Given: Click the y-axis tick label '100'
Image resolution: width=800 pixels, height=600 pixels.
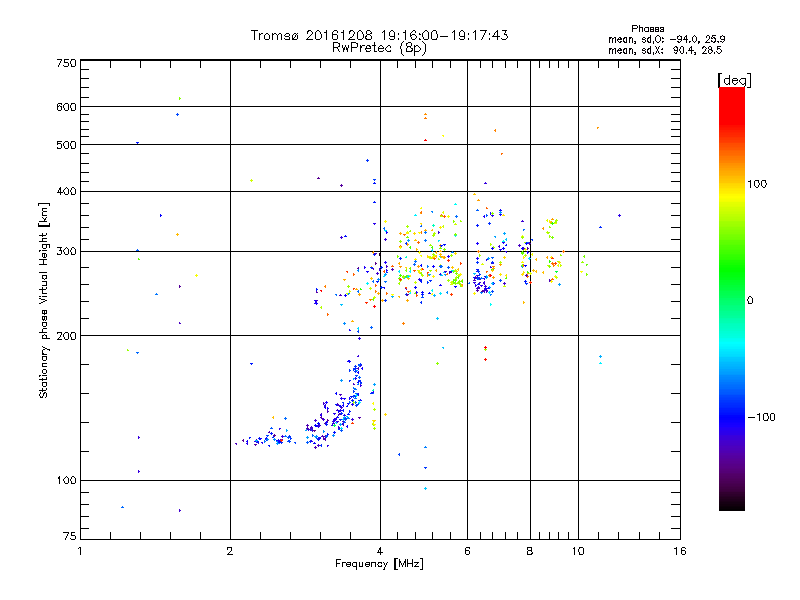Looking at the screenshot, I should pos(67,480).
